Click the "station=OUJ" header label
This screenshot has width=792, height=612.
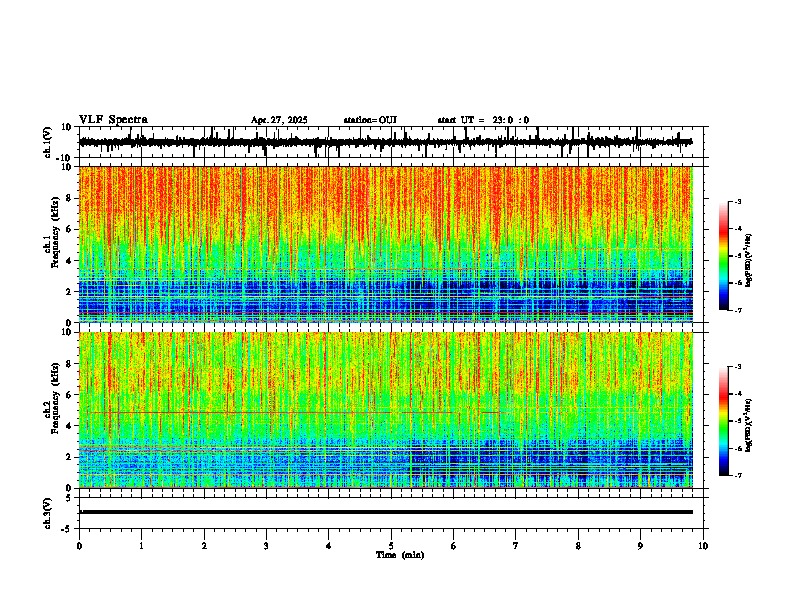pos(370,120)
